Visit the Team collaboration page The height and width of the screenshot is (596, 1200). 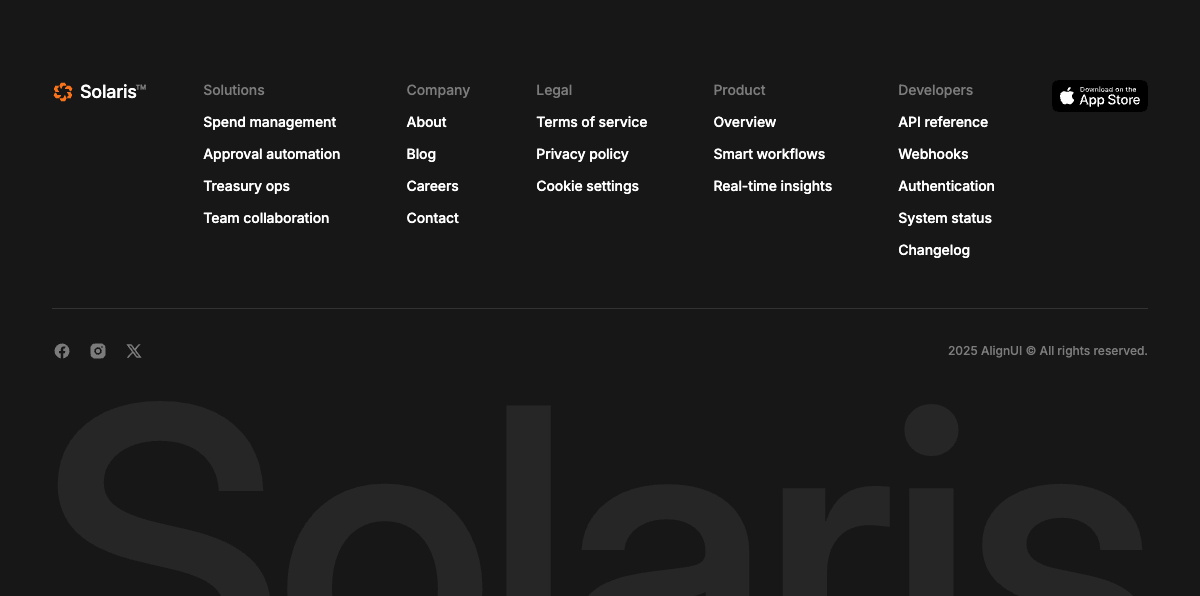tap(266, 218)
